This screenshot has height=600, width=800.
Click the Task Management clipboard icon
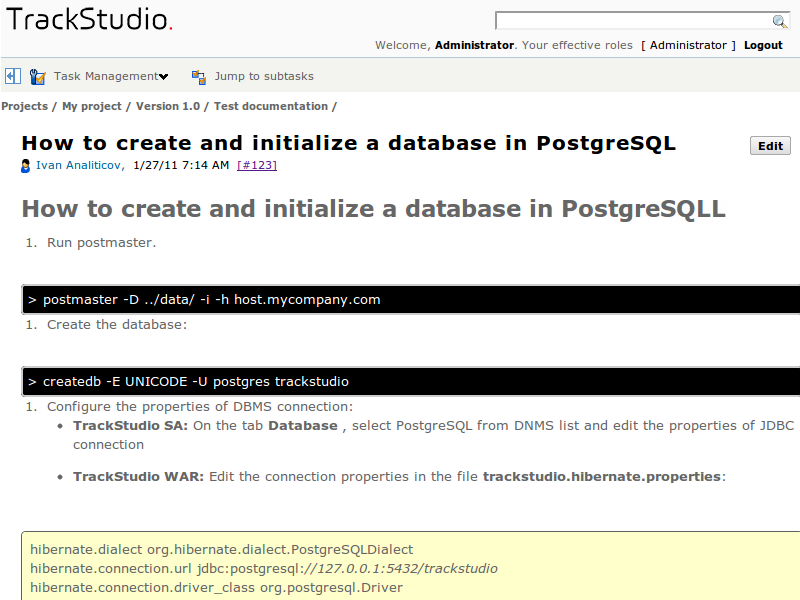pyautogui.click(x=37, y=77)
